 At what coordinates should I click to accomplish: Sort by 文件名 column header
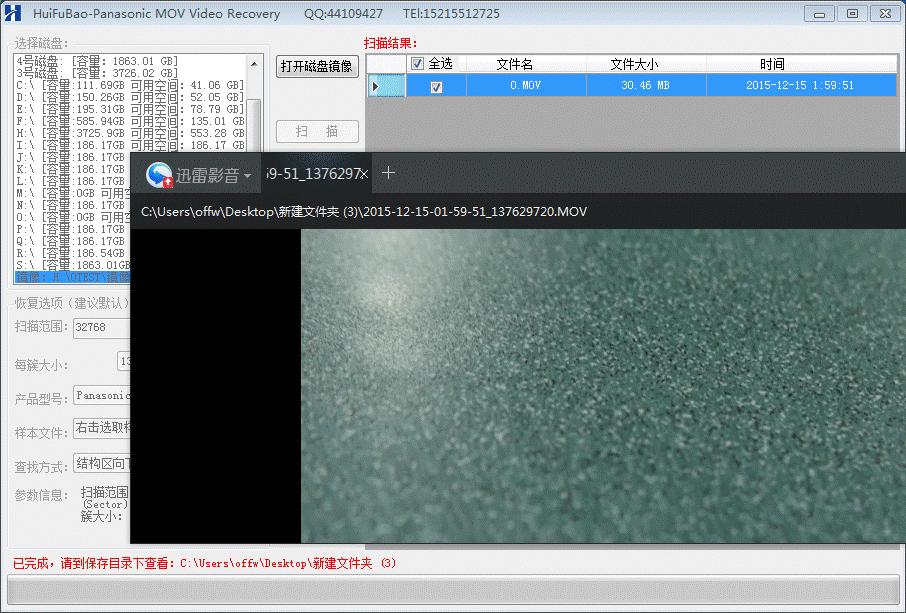tap(526, 64)
